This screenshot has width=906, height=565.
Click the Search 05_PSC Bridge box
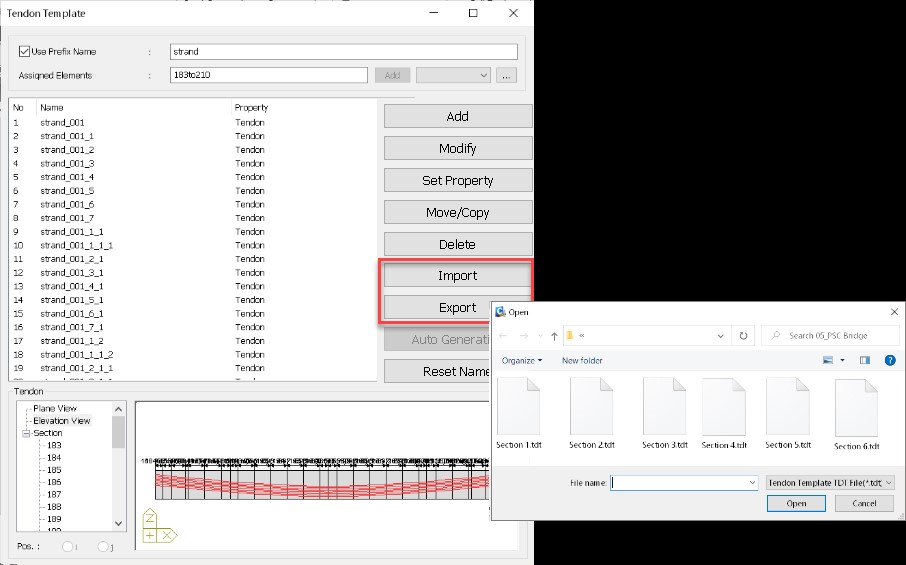[x=830, y=336]
